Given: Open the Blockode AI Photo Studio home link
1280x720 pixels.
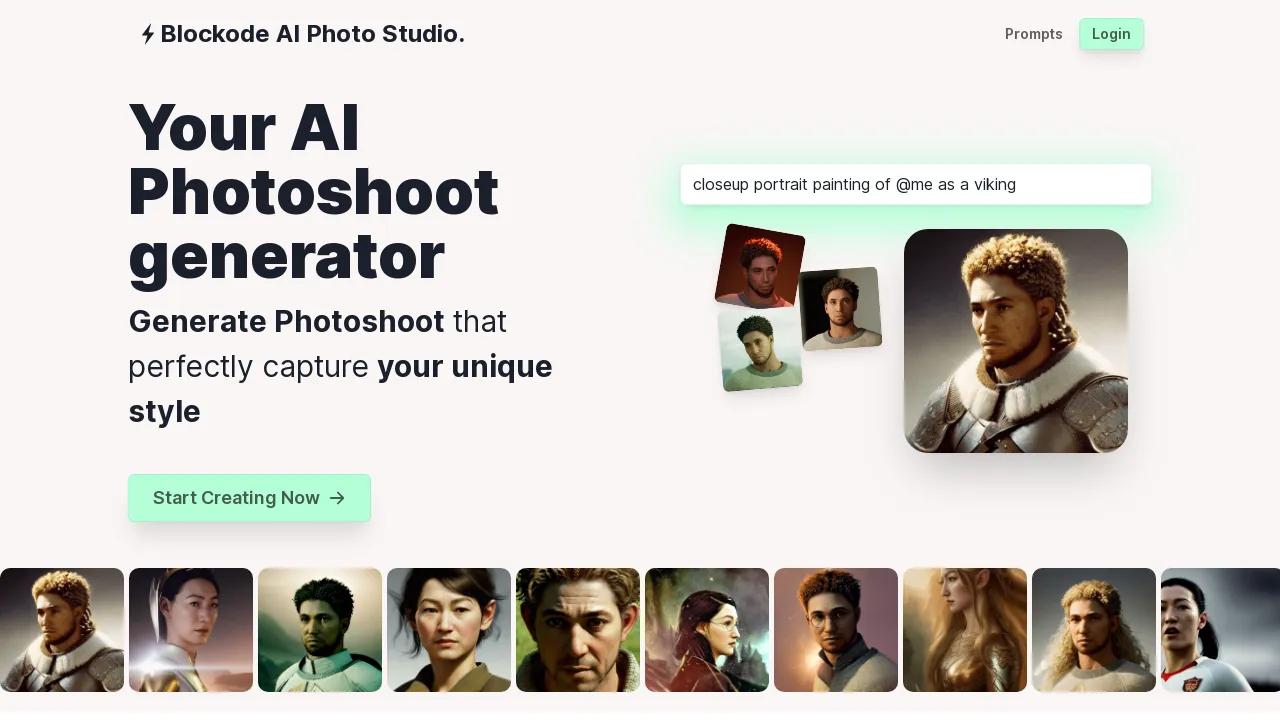Looking at the screenshot, I should pos(303,34).
